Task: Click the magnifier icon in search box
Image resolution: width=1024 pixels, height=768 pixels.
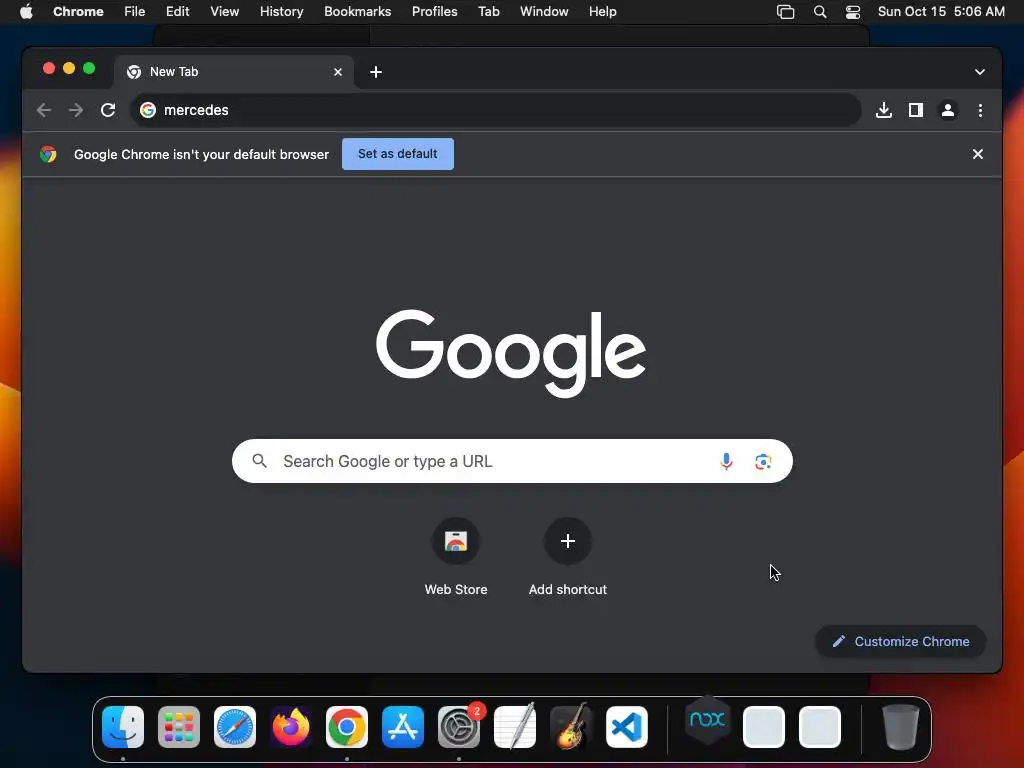Action: point(259,461)
